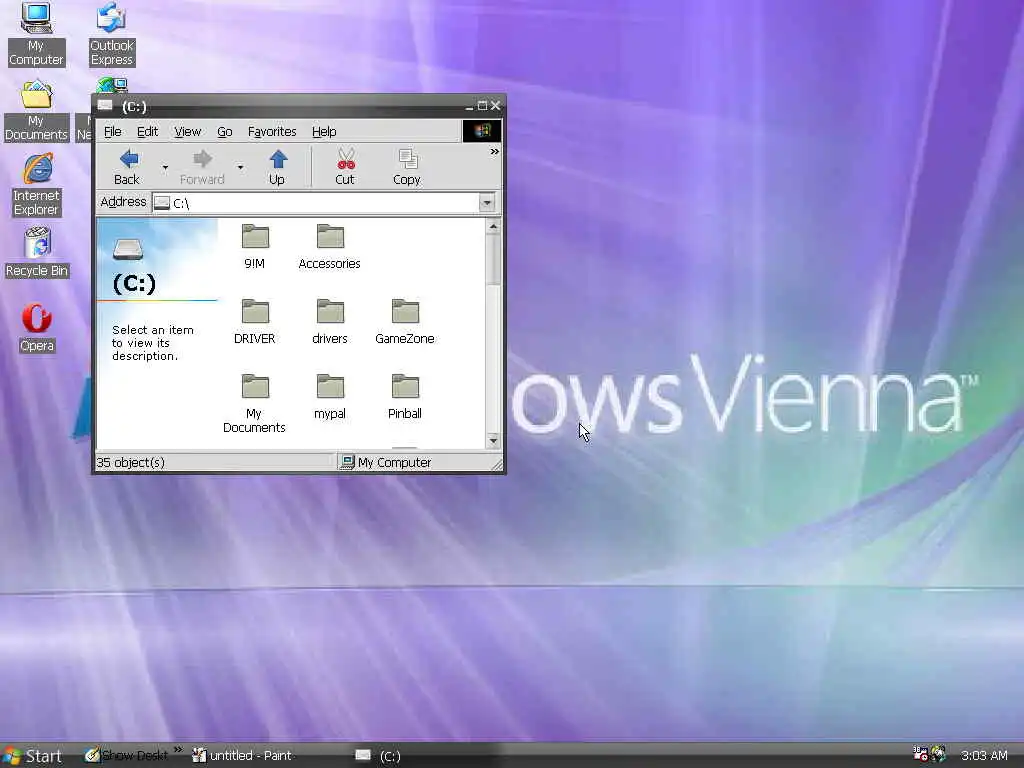Open the Forward history dropdown arrow
This screenshot has height=768, width=1024.
point(240,168)
